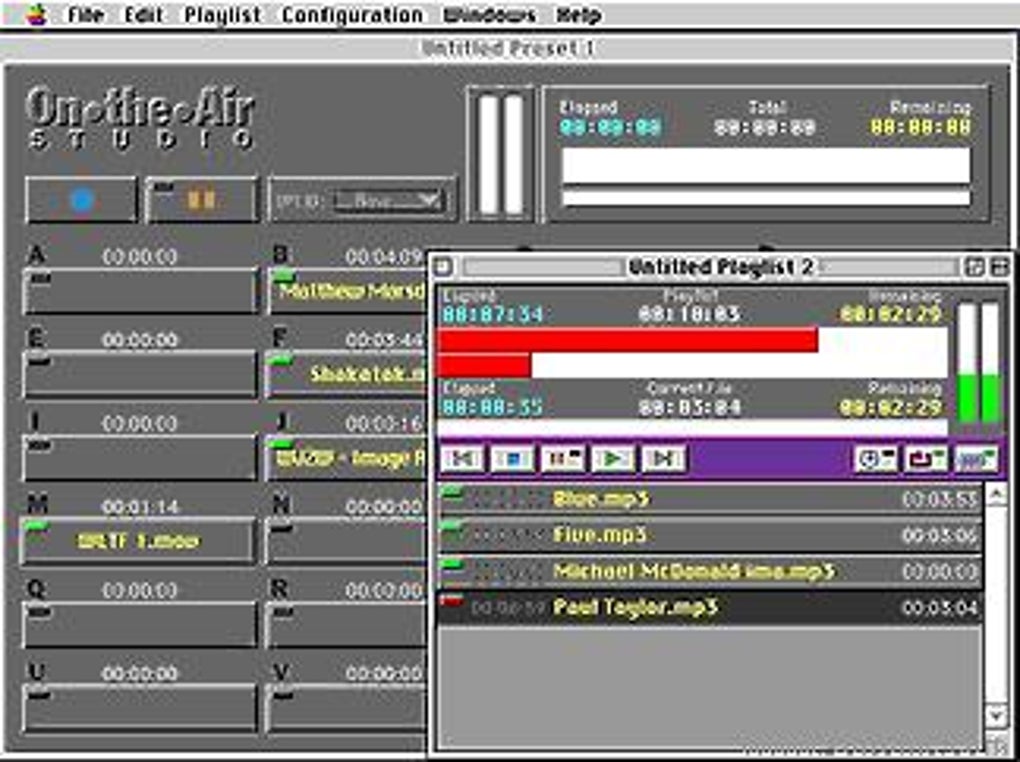Image resolution: width=1020 pixels, height=762 pixels.
Task: Toggle the orange Pause button on the main deck
Action: coord(199,198)
